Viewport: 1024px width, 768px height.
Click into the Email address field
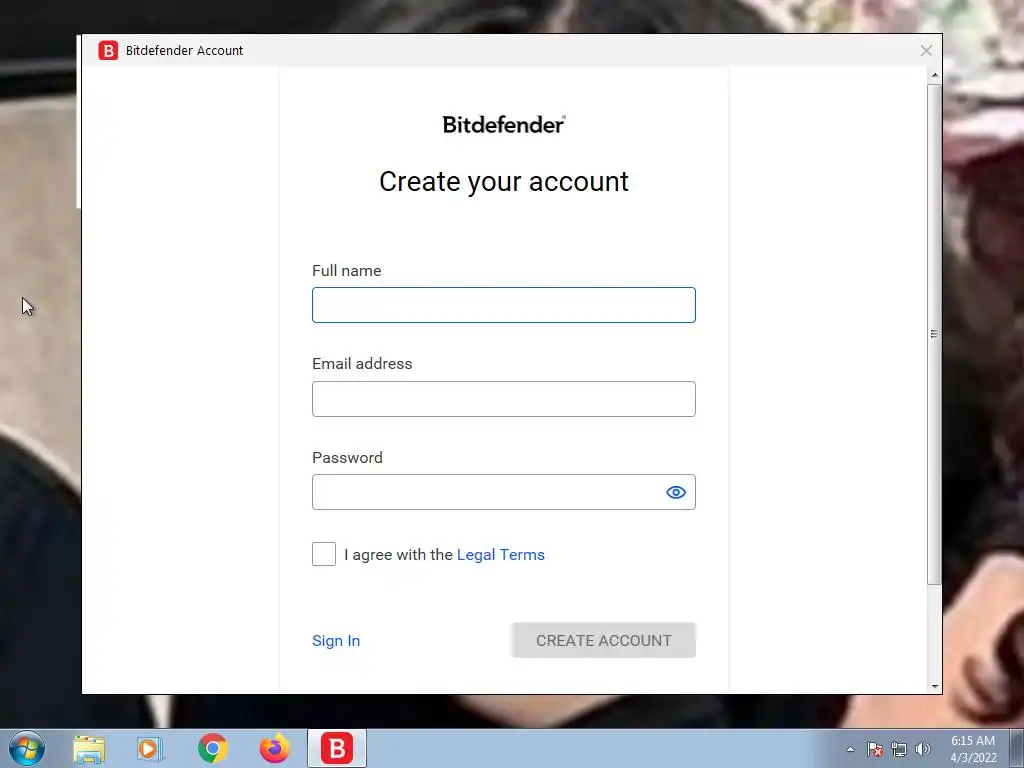pyautogui.click(x=504, y=399)
